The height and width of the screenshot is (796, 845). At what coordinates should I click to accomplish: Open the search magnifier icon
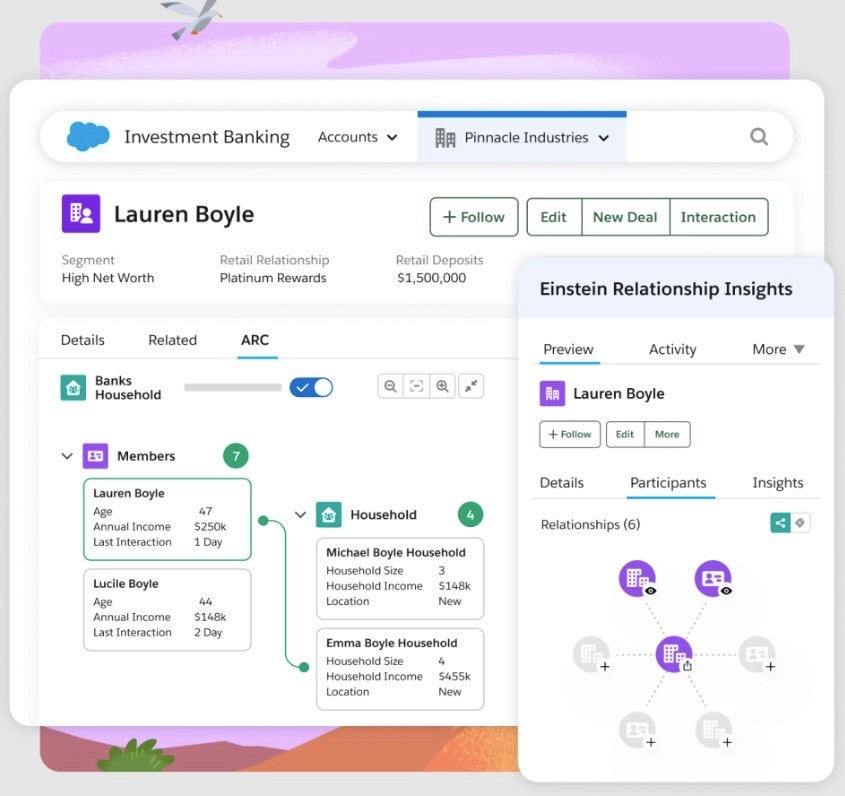(x=759, y=137)
